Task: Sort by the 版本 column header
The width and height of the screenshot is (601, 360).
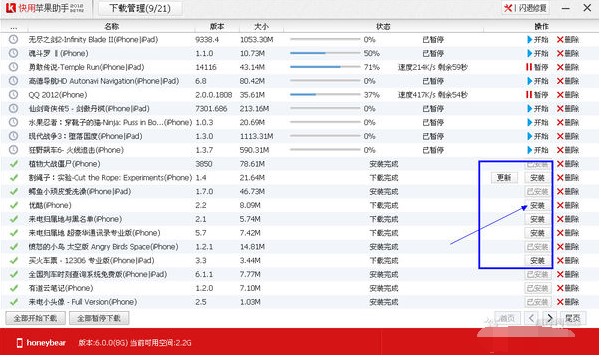Action: tap(217, 26)
